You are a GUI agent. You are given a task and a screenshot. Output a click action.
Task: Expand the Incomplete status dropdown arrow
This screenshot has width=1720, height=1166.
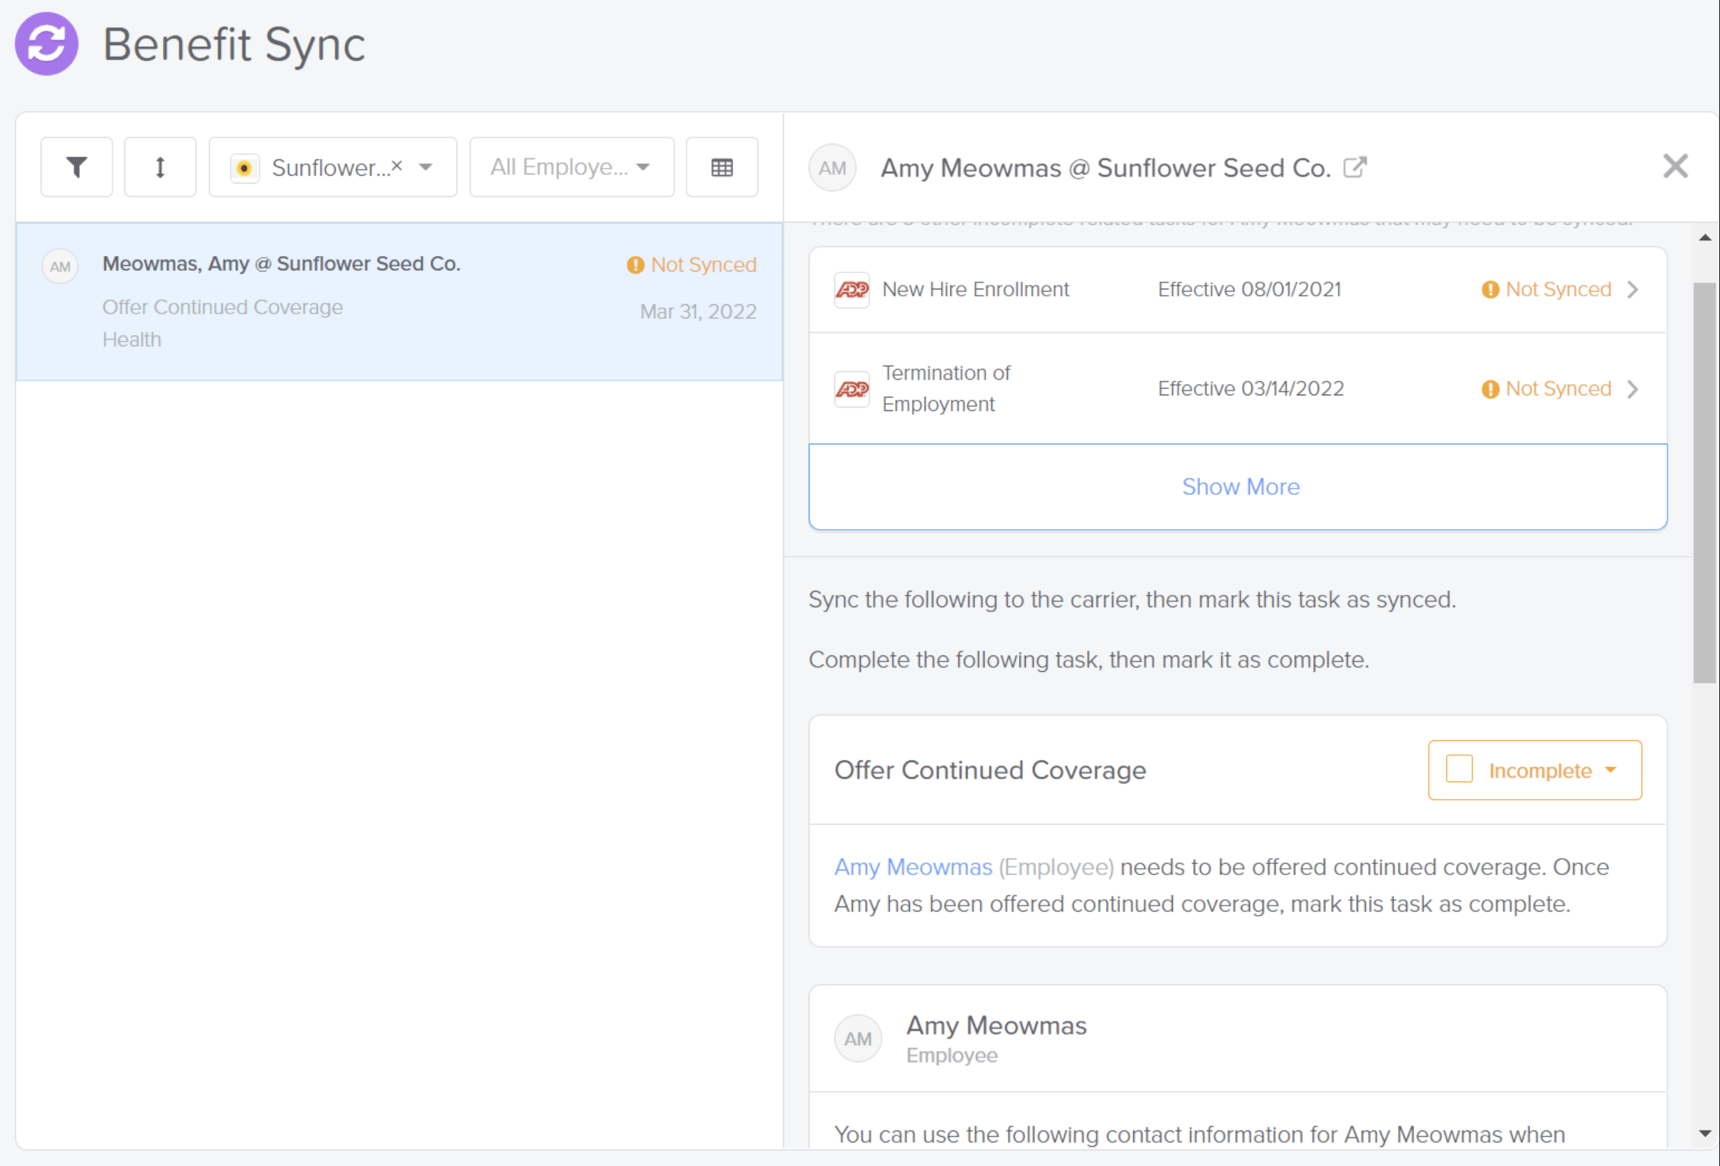click(x=1611, y=770)
